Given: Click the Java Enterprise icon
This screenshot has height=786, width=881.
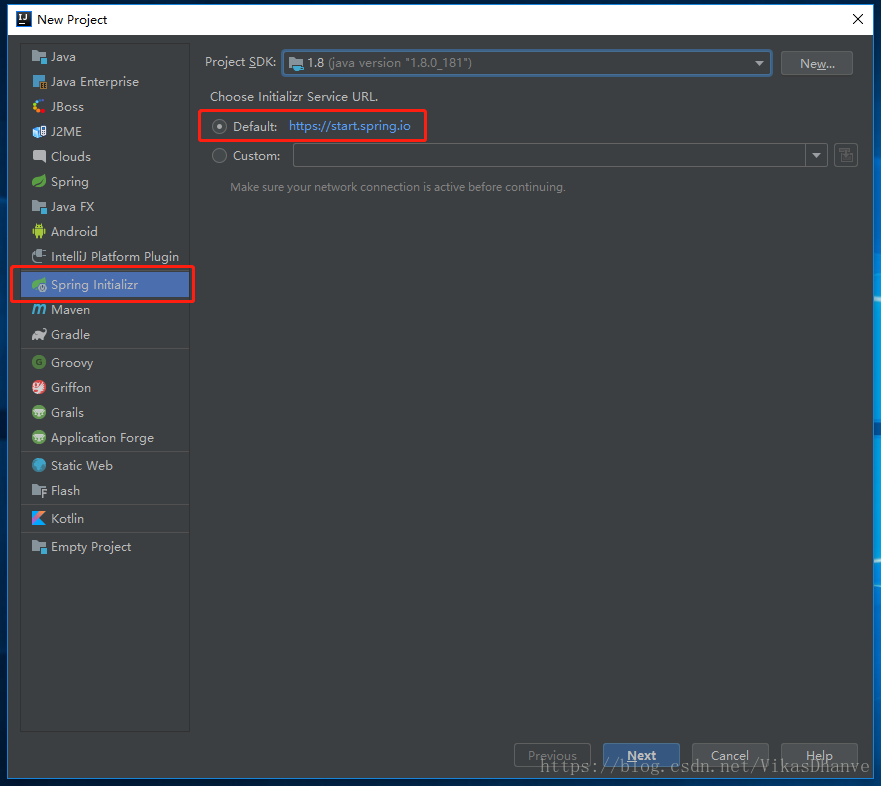Looking at the screenshot, I should point(39,82).
